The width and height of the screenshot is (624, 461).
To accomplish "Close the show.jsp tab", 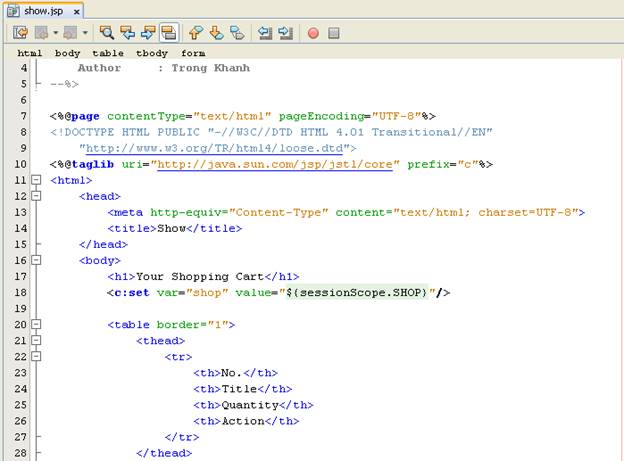I will pyautogui.click(x=76, y=12).
